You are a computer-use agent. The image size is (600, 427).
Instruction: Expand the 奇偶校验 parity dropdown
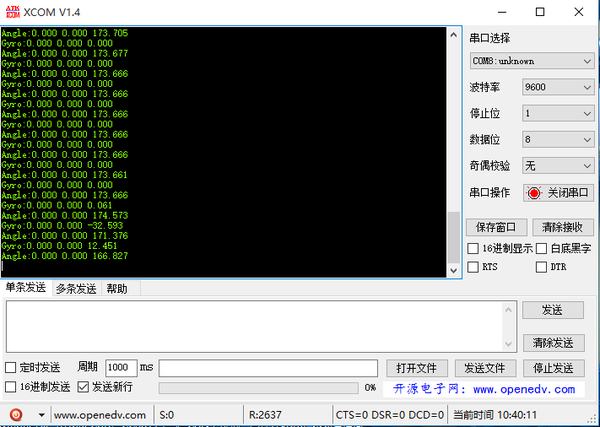click(558, 166)
